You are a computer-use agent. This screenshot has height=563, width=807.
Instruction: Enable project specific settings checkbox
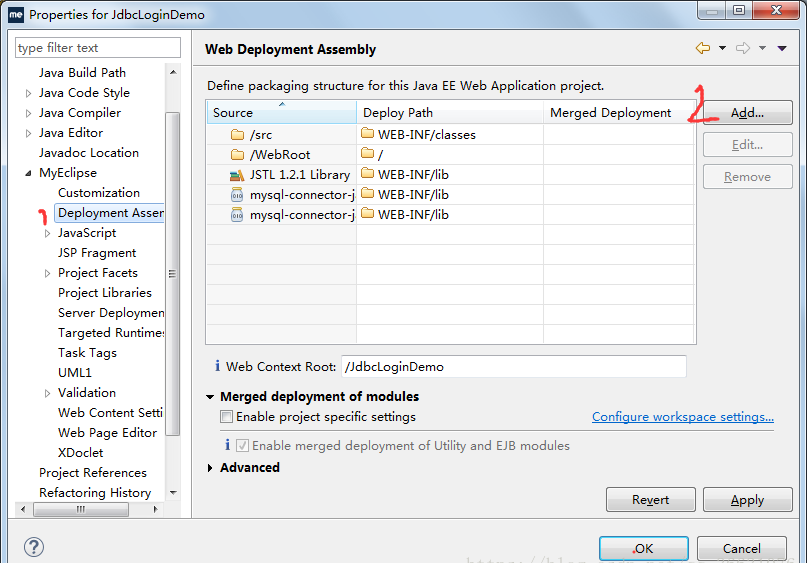tap(227, 417)
